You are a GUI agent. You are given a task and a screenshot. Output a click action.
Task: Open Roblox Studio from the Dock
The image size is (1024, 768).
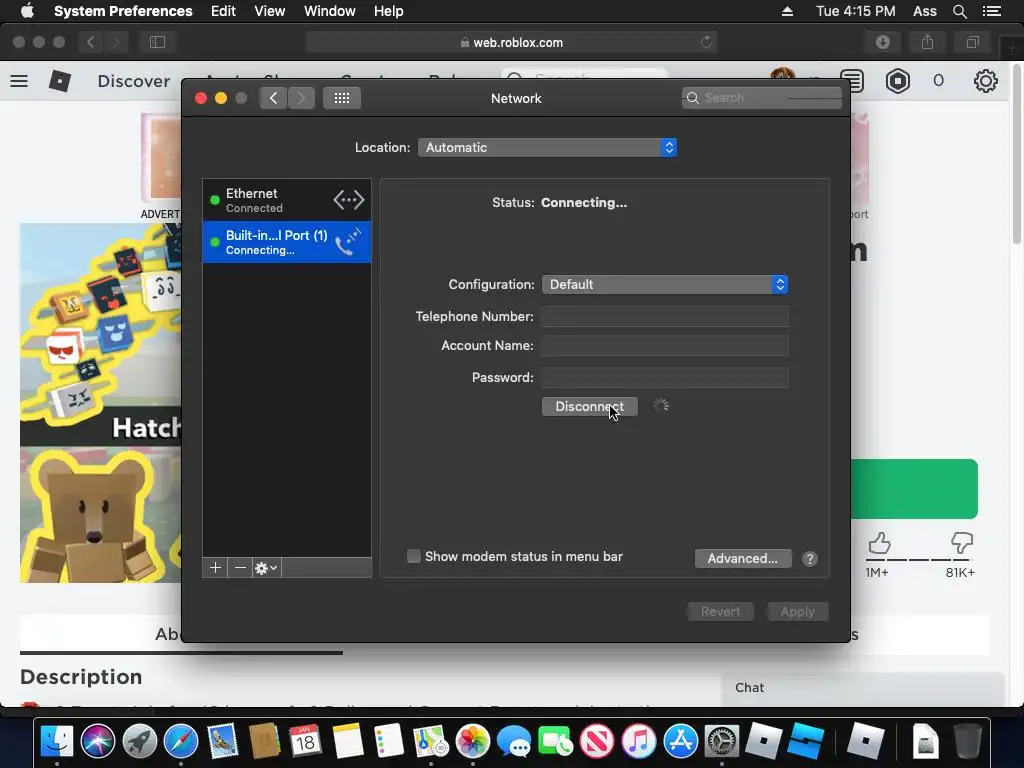coord(805,741)
